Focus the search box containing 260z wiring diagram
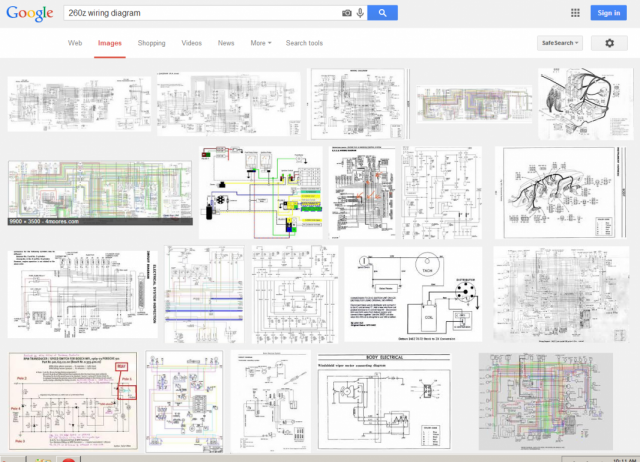640x462 pixels. click(x=200, y=13)
